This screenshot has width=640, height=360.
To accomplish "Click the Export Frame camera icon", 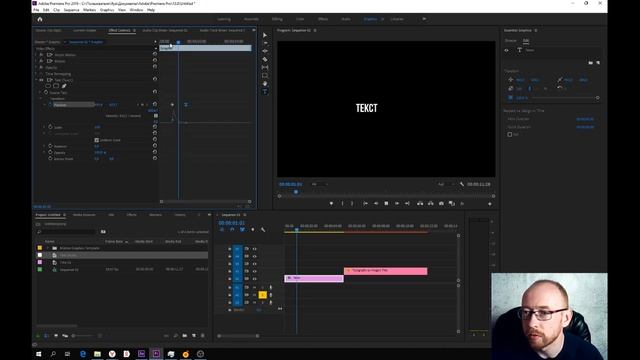I will click(441, 203).
